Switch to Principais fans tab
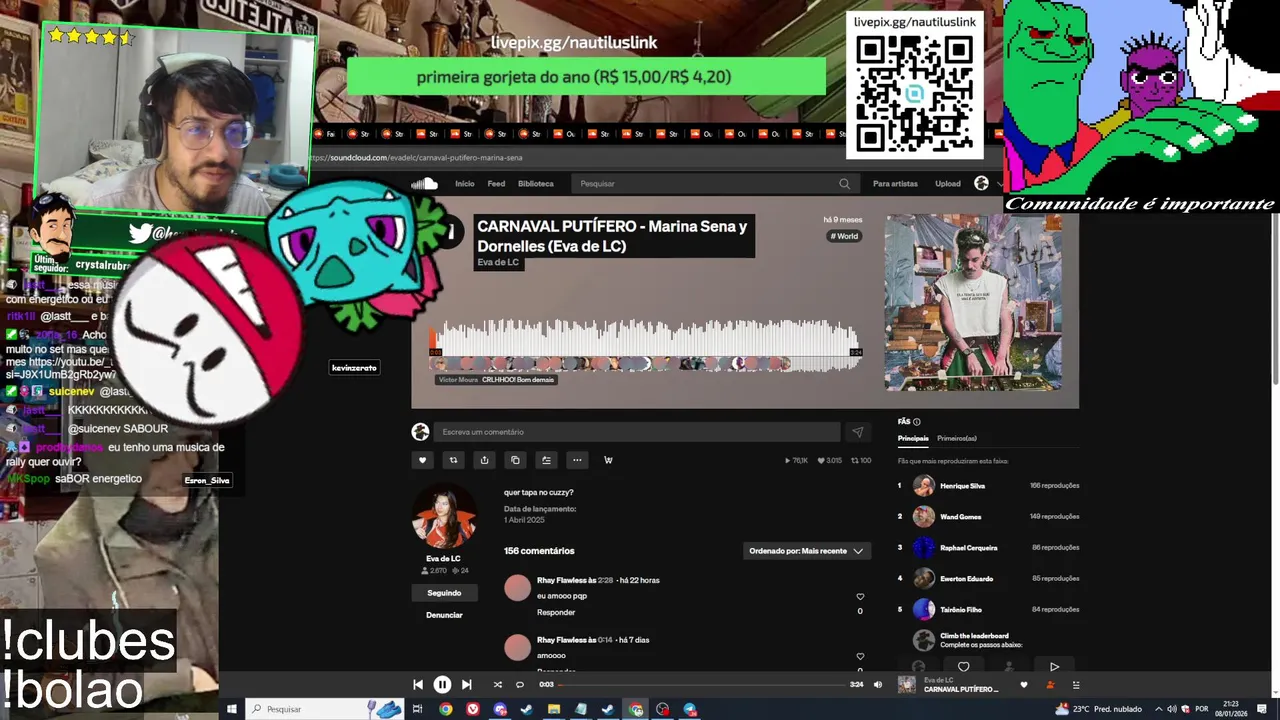Screen dimensions: 1280x720 [x=913, y=438]
